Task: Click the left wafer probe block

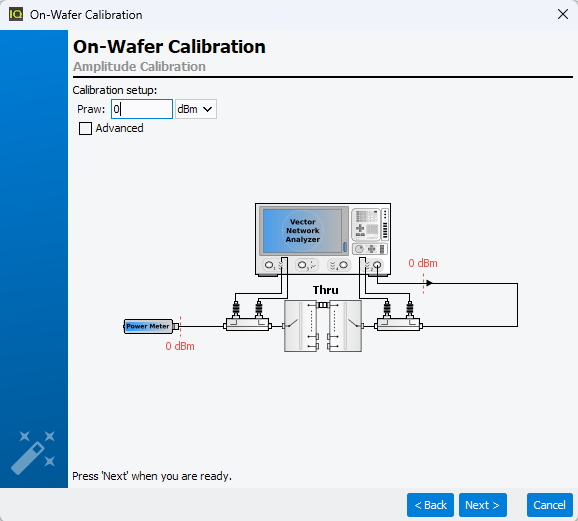Action: point(300,326)
